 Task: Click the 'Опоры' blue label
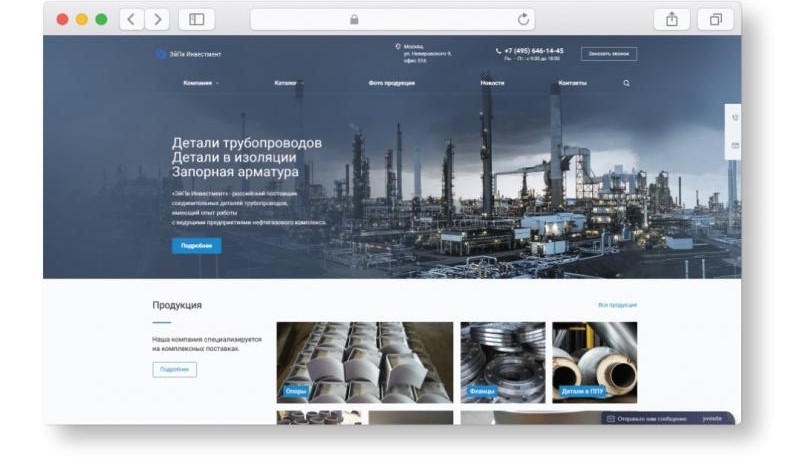pyautogui.click(x=296, y=391)
